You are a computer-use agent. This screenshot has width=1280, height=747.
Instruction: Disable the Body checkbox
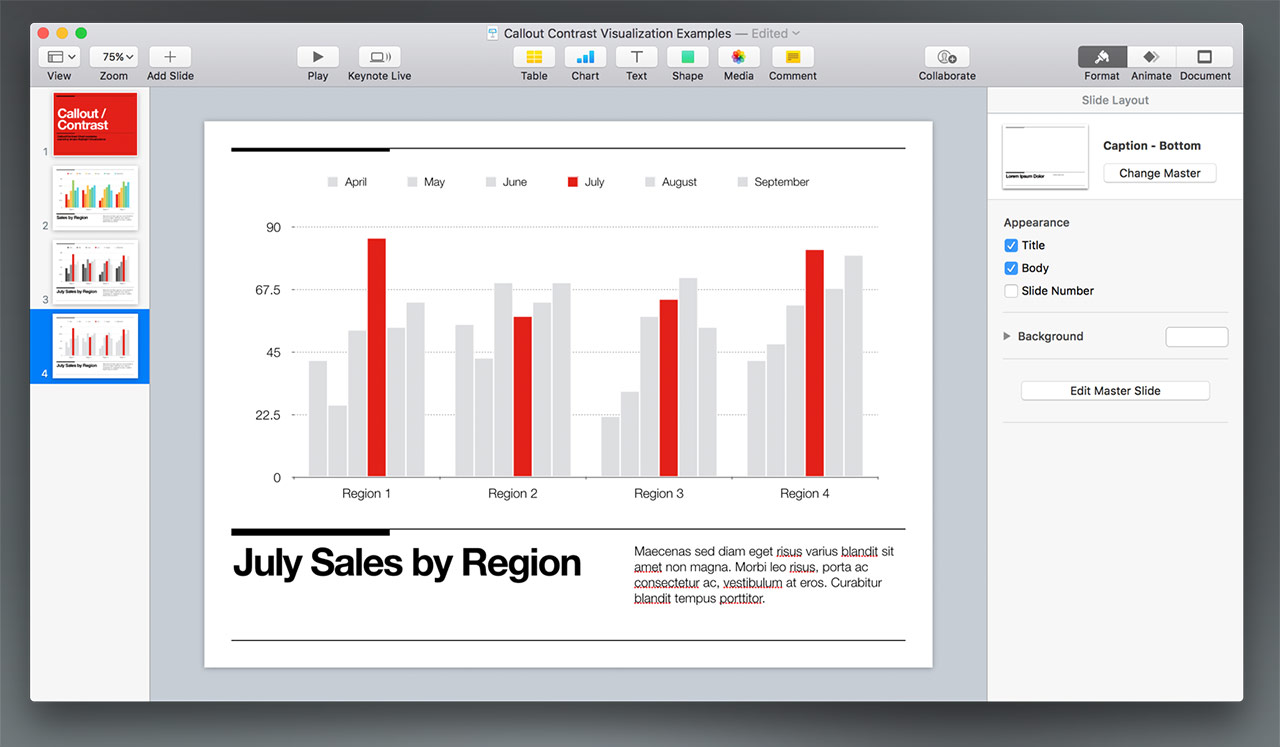tap(1011, 268)
